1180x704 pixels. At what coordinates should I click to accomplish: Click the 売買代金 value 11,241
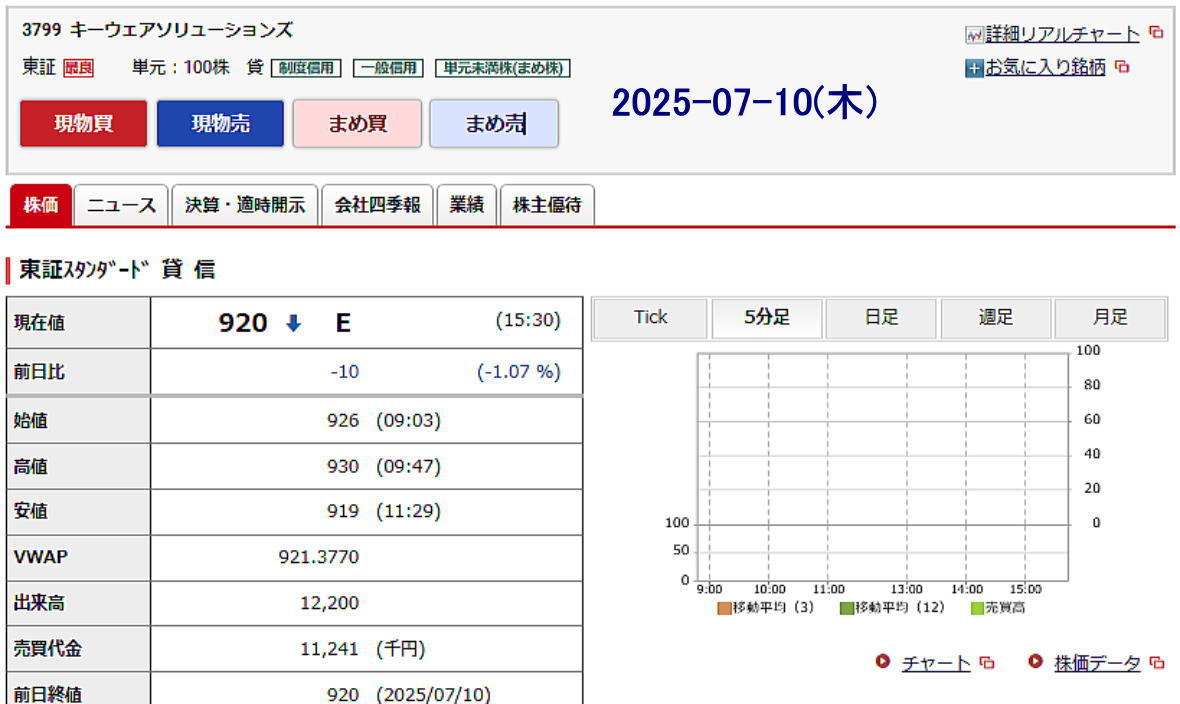(330, 648)
